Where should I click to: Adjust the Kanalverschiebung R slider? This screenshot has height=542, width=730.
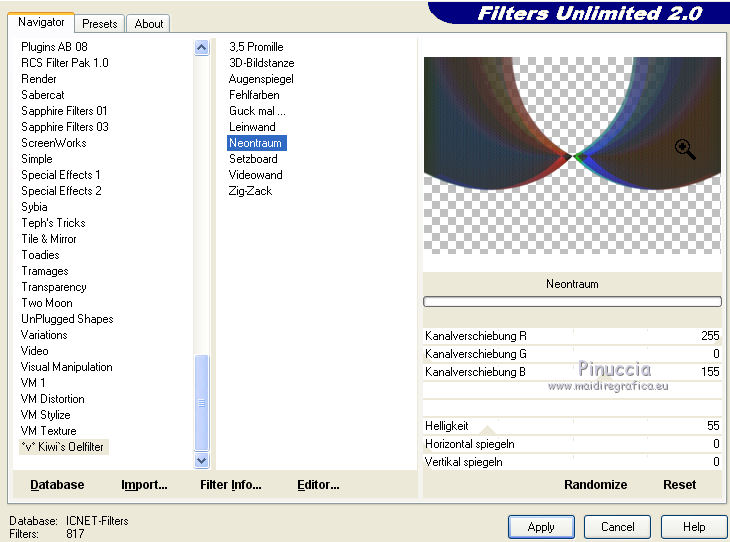pyautogui.click(x=572, y=336)
